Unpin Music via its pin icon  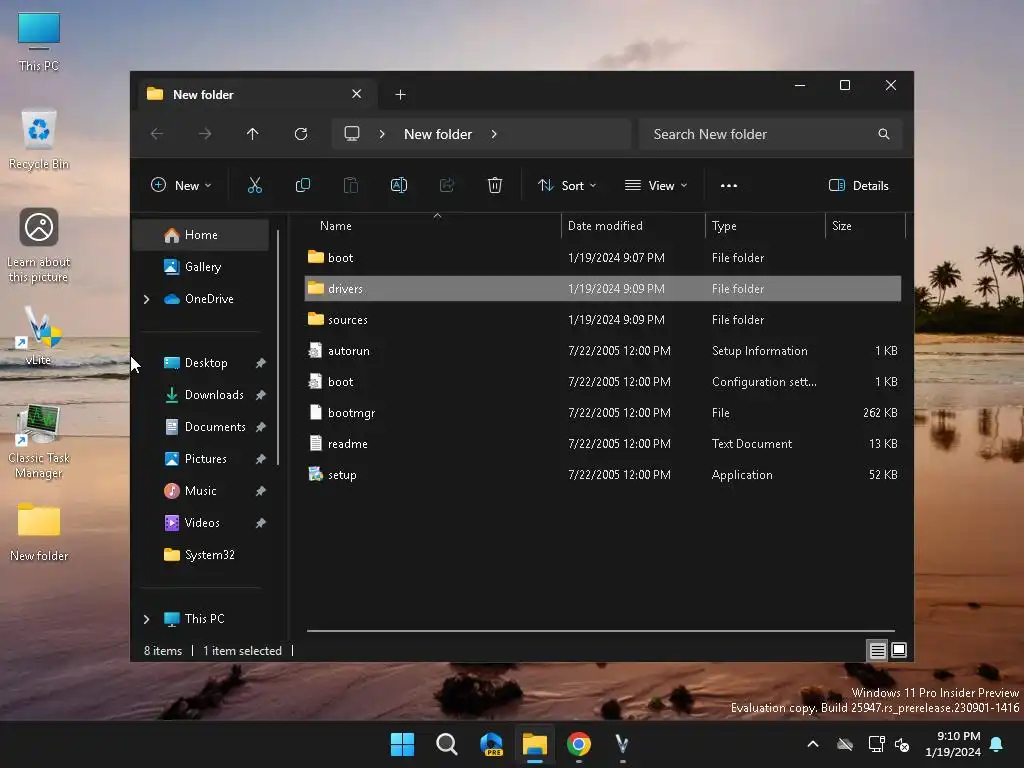click(x=261, y=491)
